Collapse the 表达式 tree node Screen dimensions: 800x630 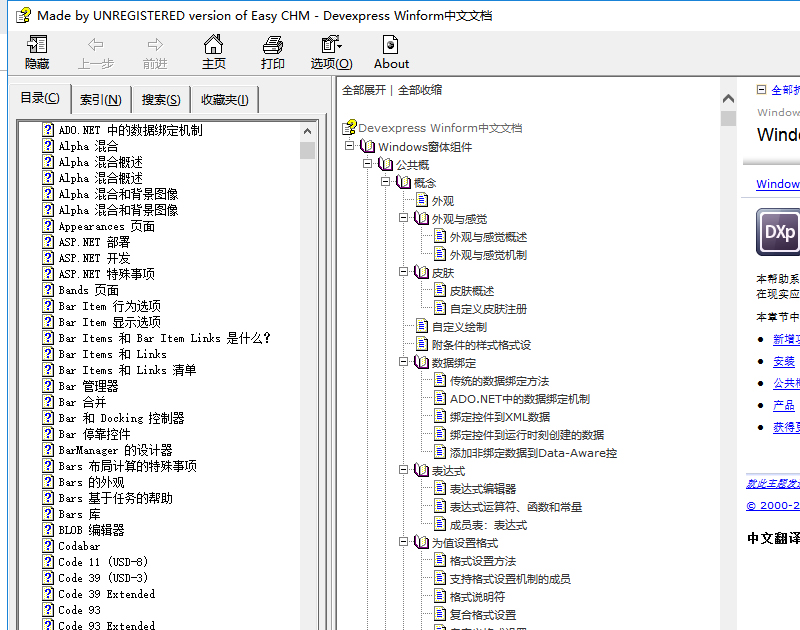403,470
